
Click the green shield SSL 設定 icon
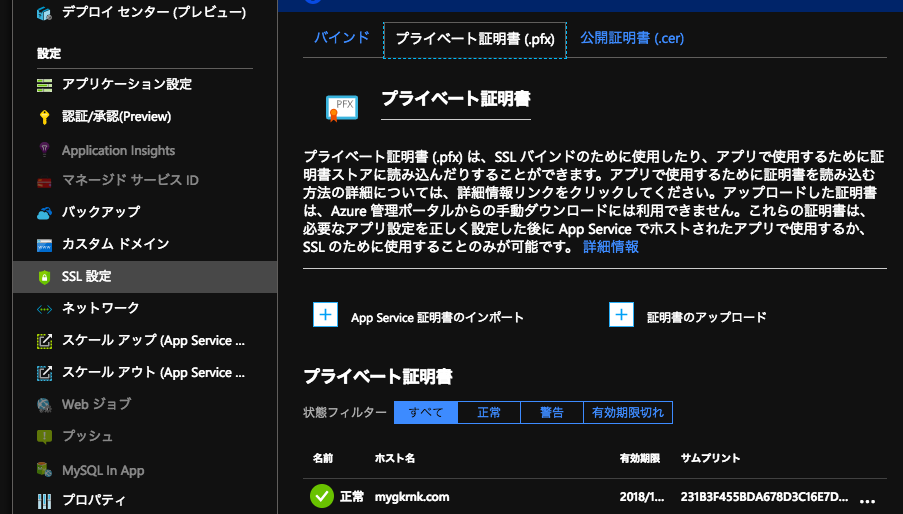coord(44,277)
